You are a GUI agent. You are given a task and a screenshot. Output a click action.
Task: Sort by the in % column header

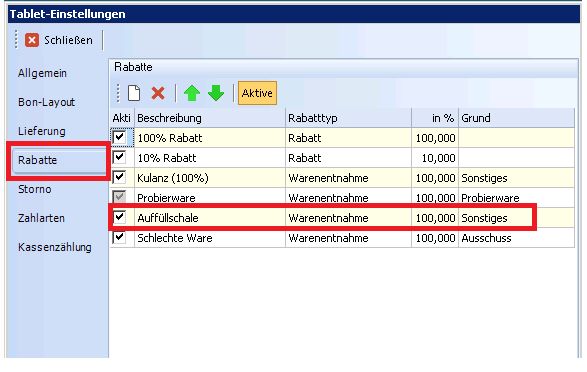click(x=435, y=118)
